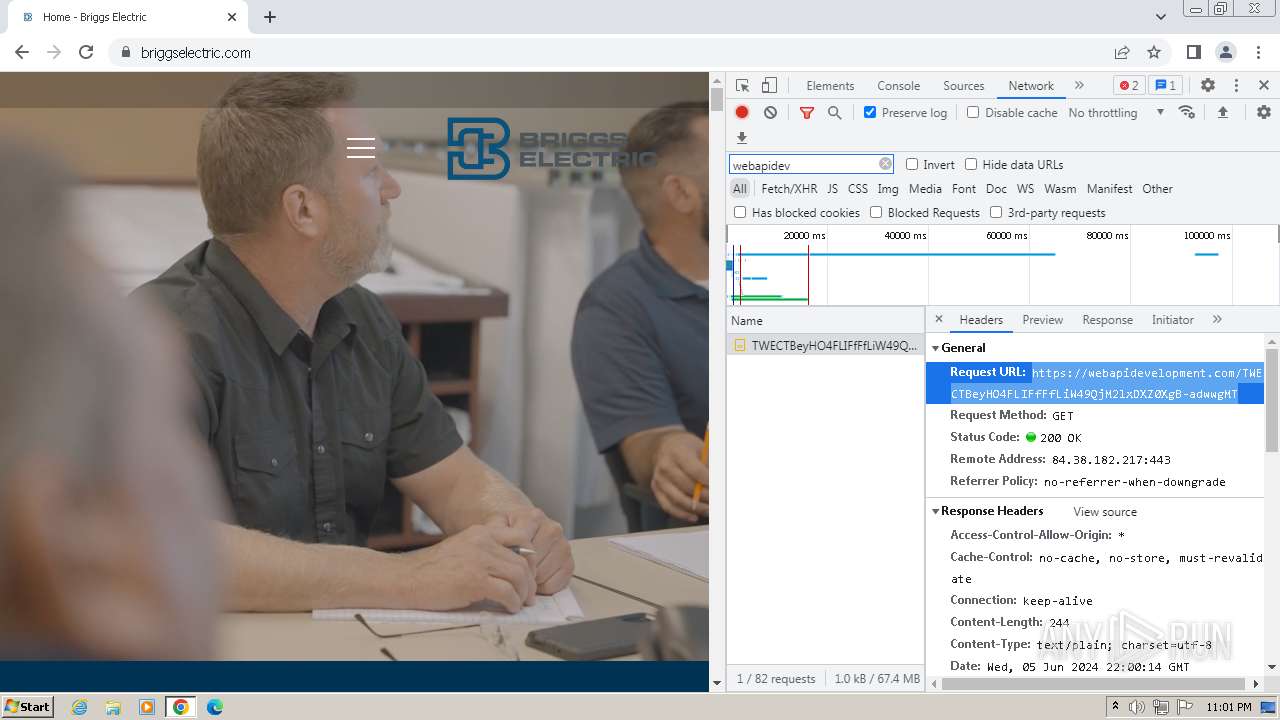Open DevTools customize three-dot menu
The image size is (1280, 720).
tap(1236, 86)
